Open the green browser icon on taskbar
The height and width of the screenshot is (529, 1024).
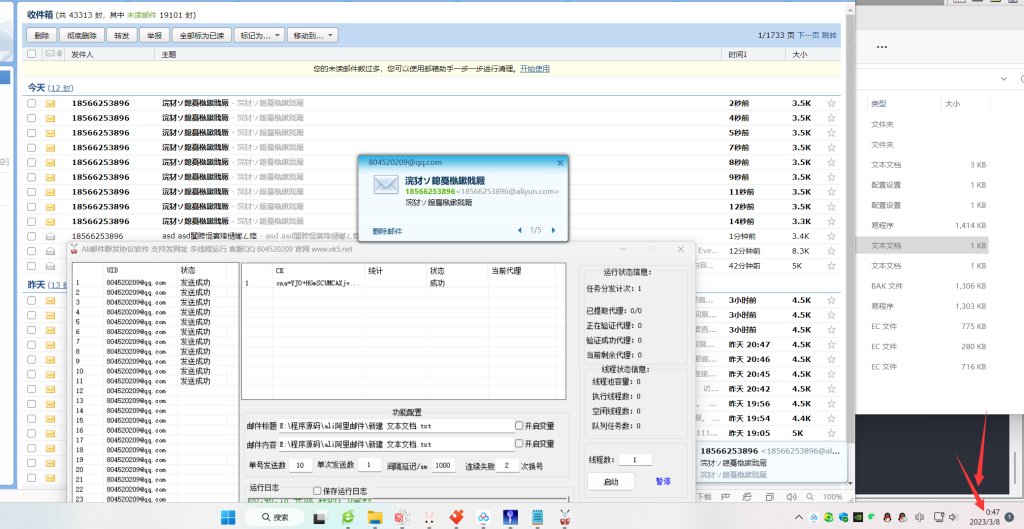pyautogui.click(x=348, y=517)
